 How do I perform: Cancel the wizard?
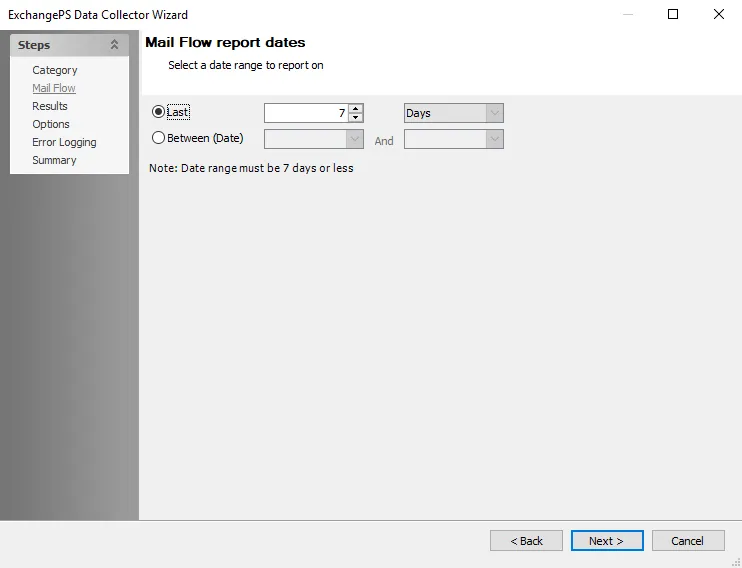coord(688,541)
